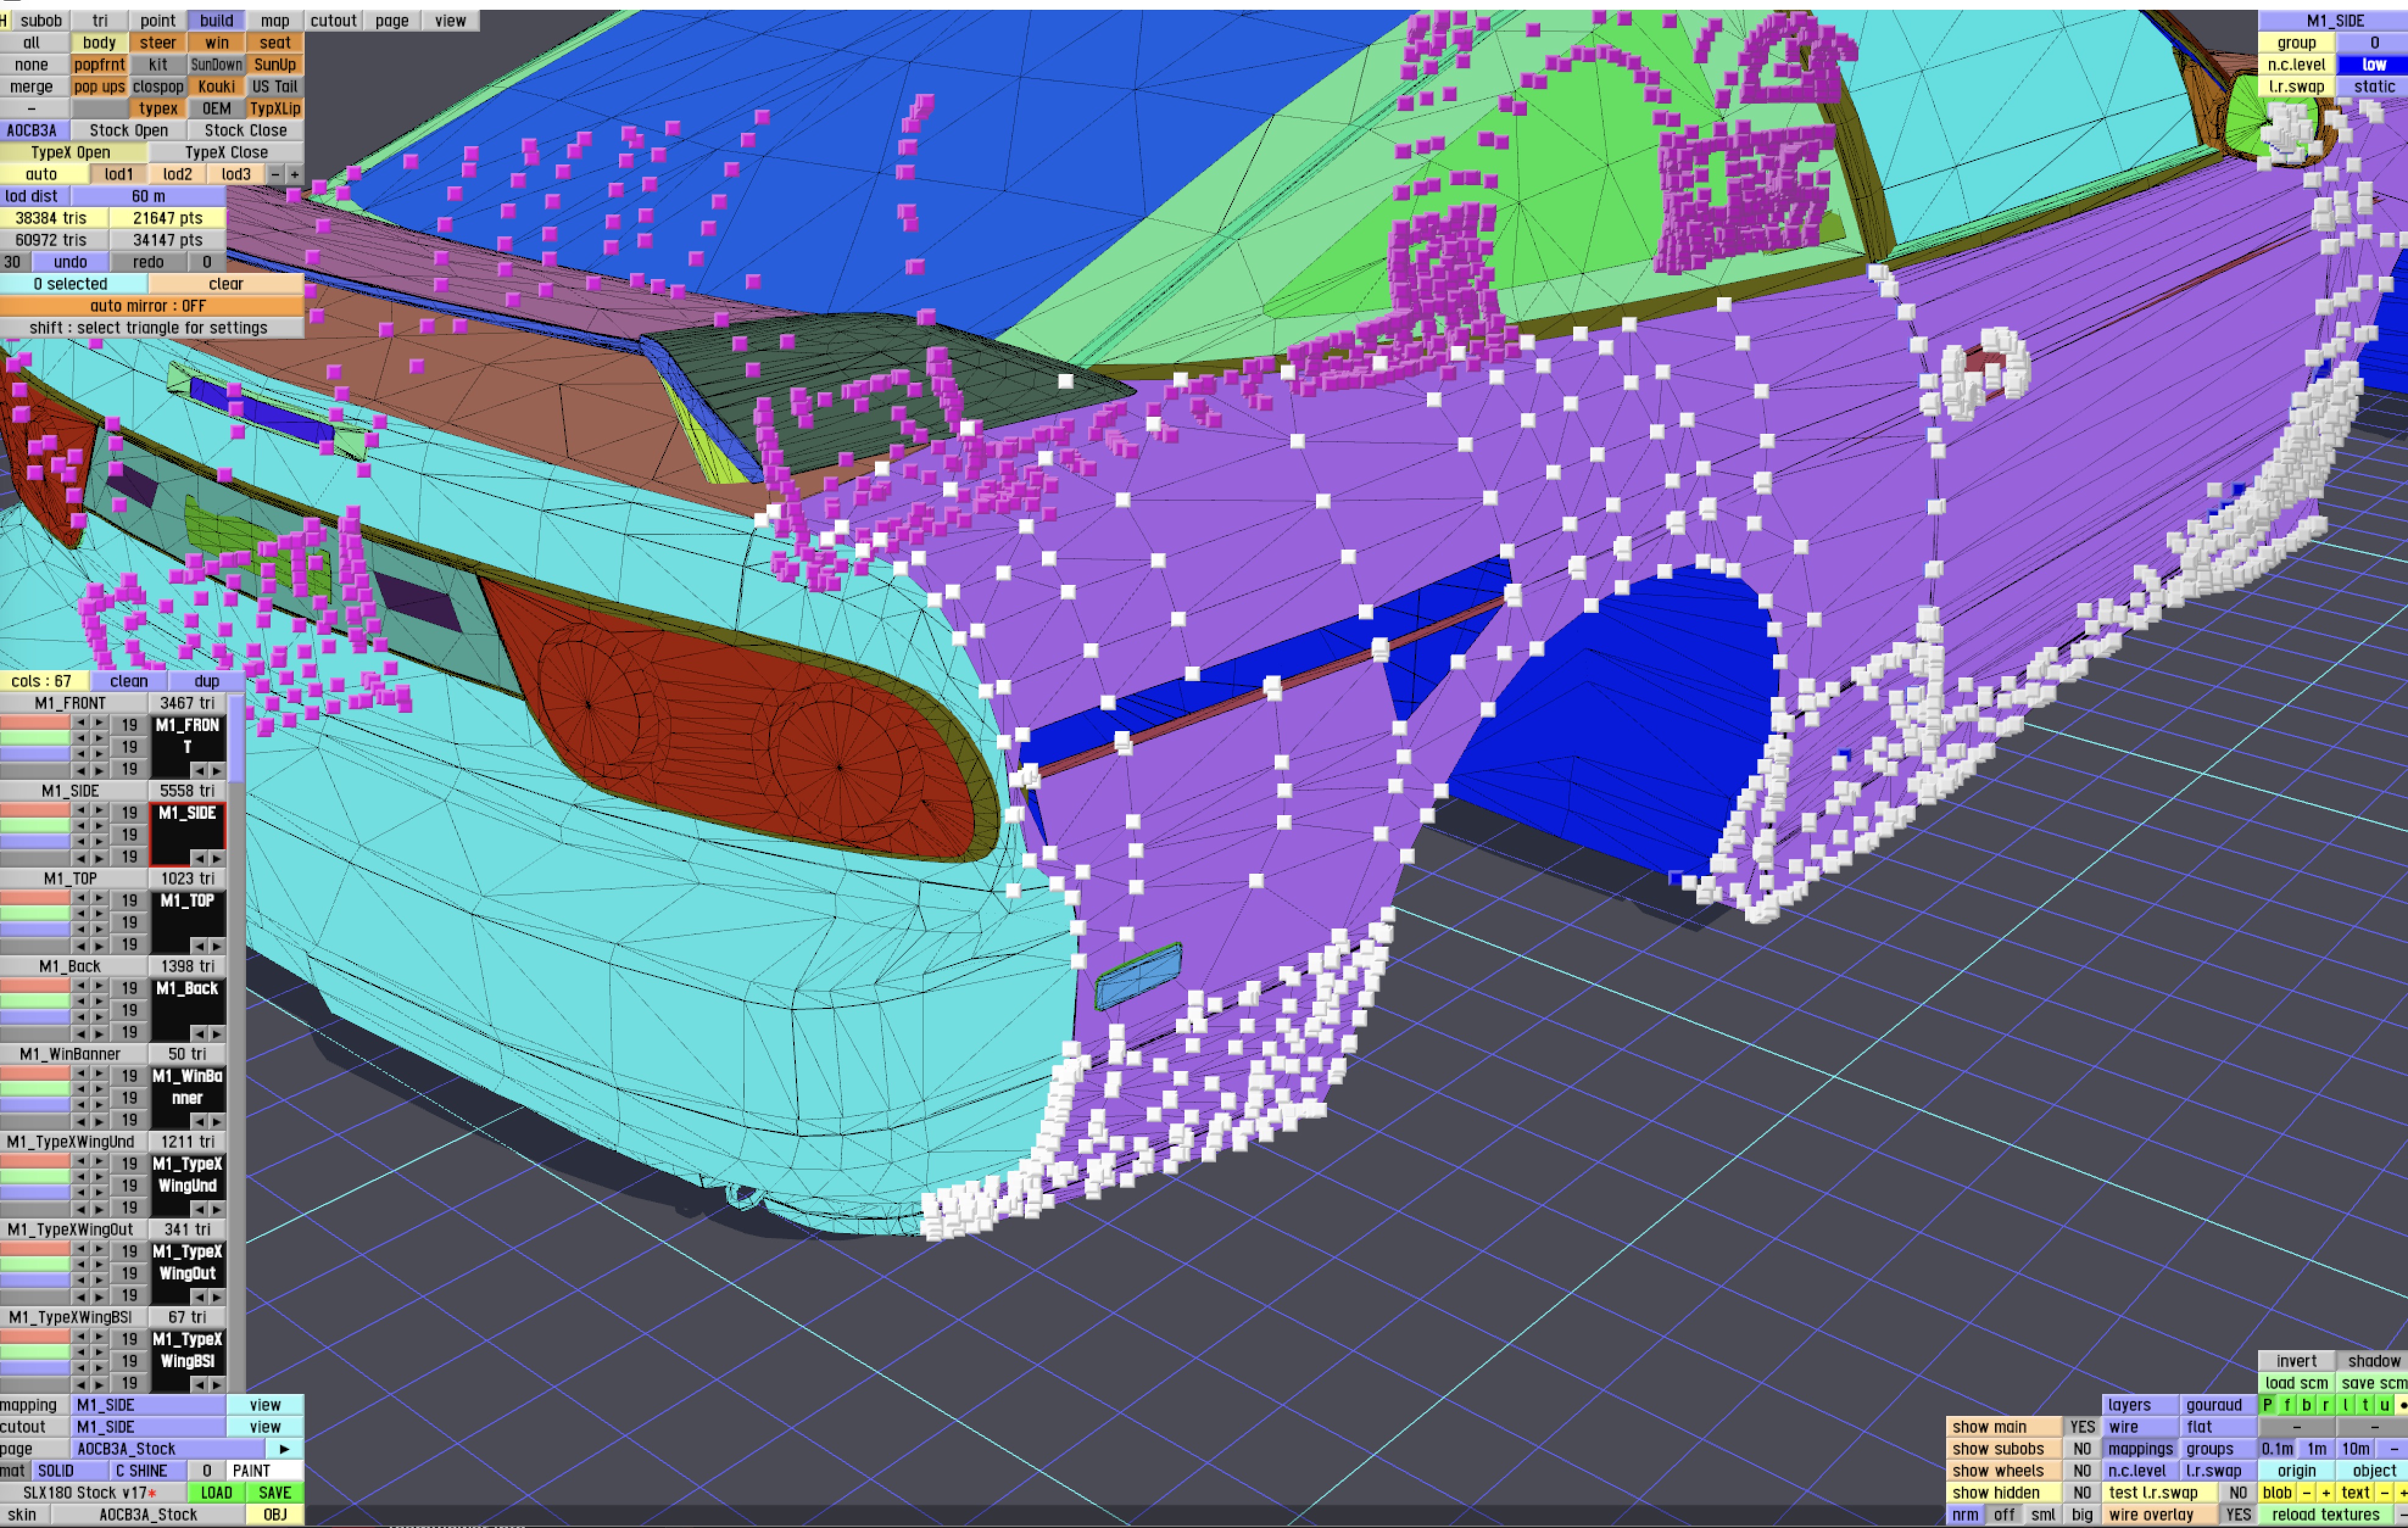Click right arrow on M1_SIDE texture thumbnail
This screenshot has height=1528, width=2408.
click(x=216, y=858)
